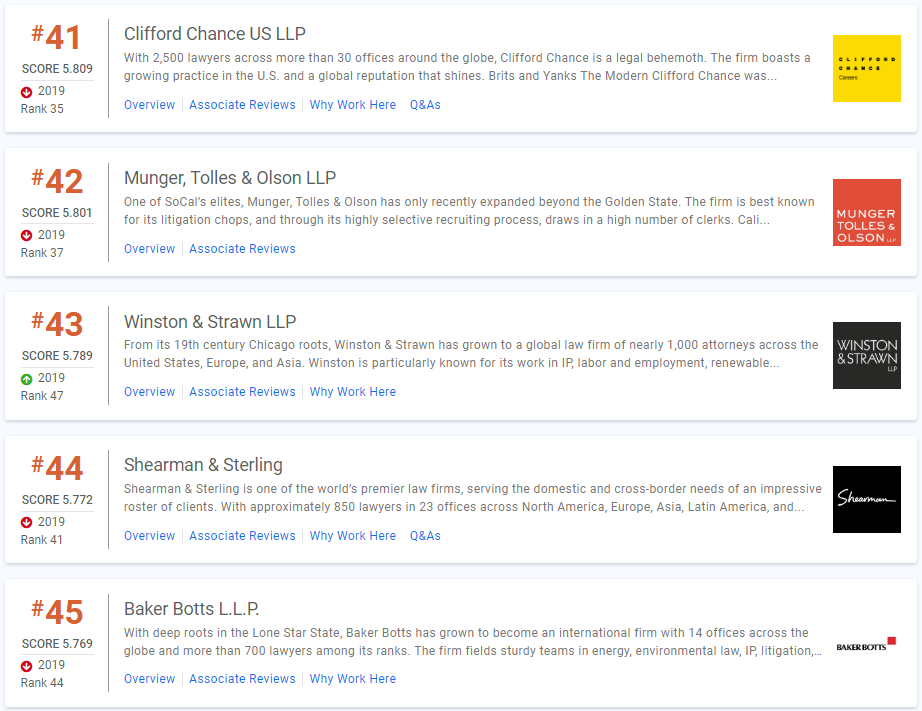Click the red down-arrow icon for Baker Botts
This screenshot has width=922, height=711.
tap(26, 666)
